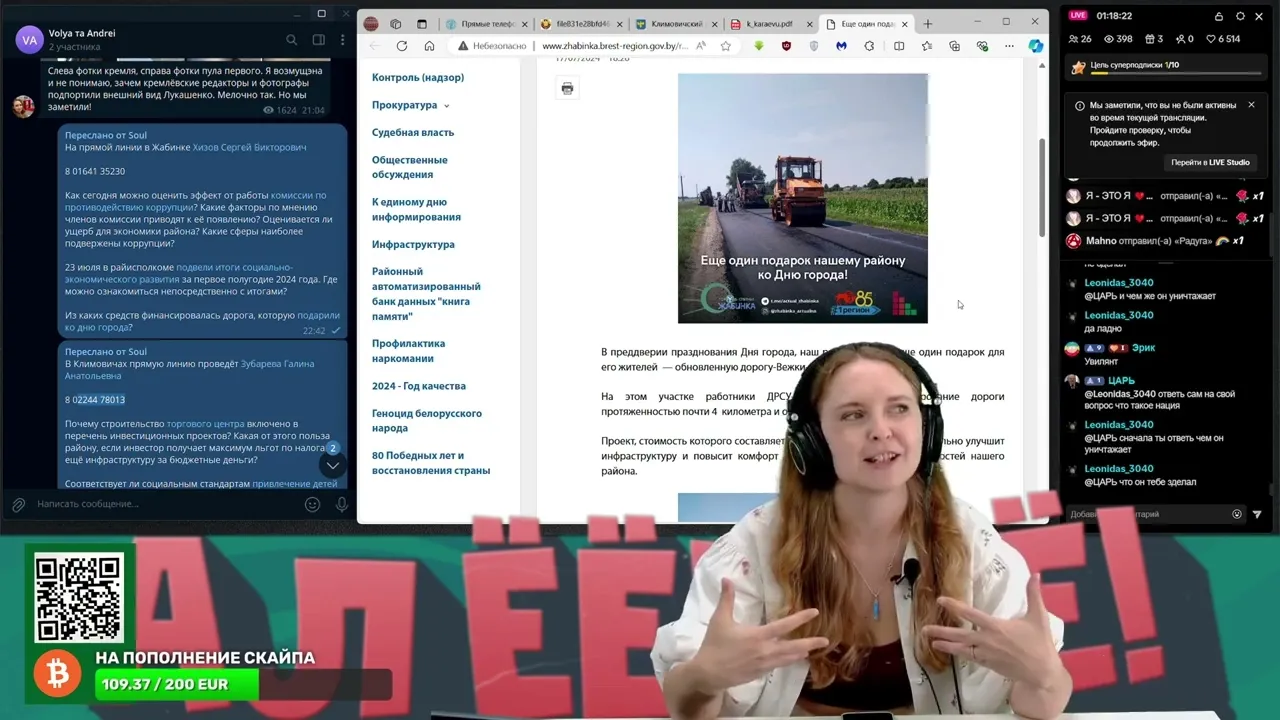Click the Написать сообщение input field
The image size is (1280, 720).
click(x=165, y=504)
